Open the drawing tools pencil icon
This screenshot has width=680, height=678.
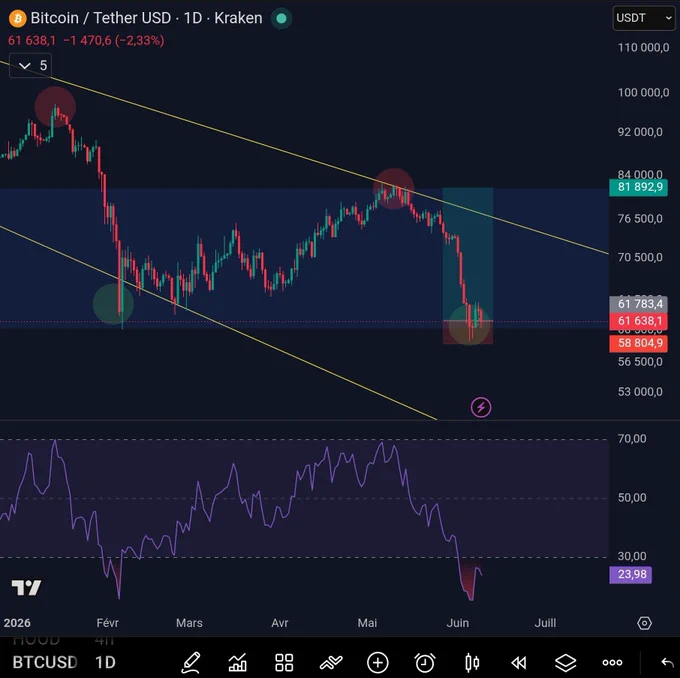click(x=191, y=662)
